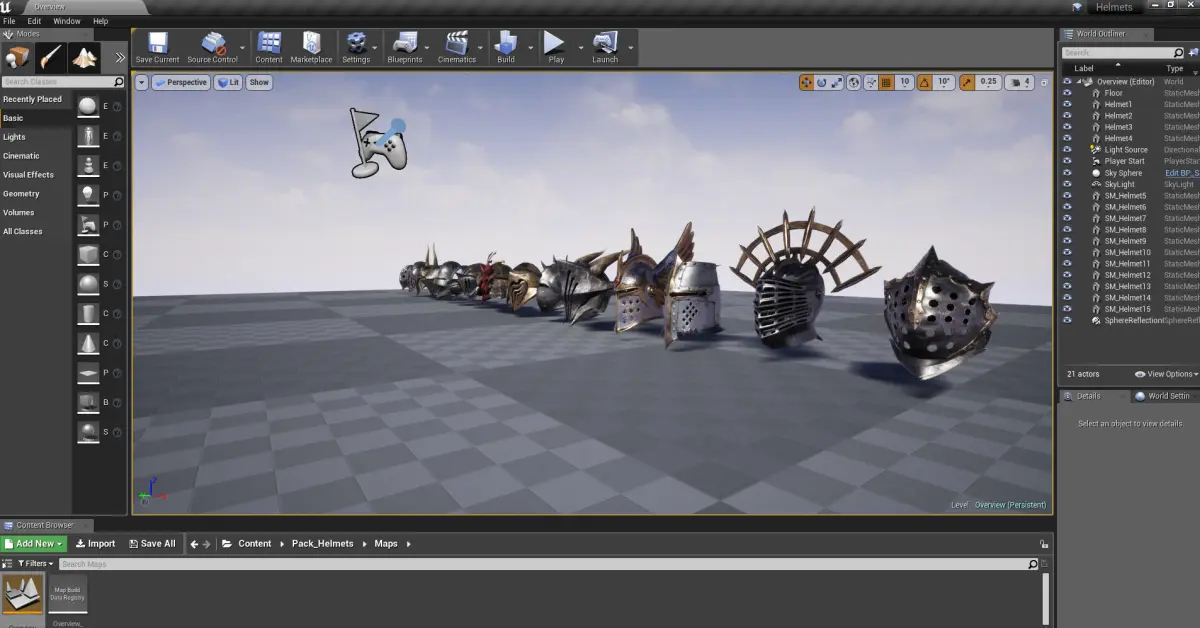Viewport: 1200px width, 628px height.
Task: Open Source Control from the toolbar
Action: tap(212, 47)
